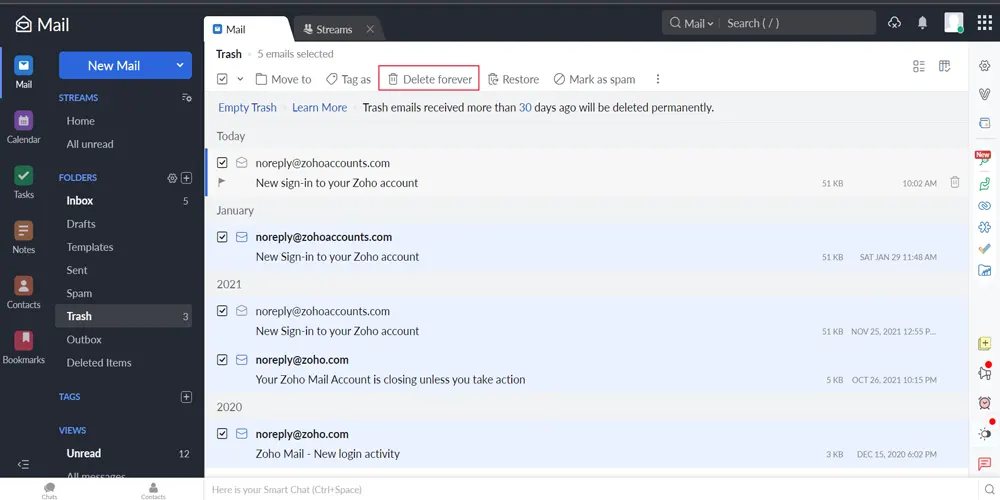1000x500 pixels.
Task: Open the Notes module
Action: click(x=24, y=237)
